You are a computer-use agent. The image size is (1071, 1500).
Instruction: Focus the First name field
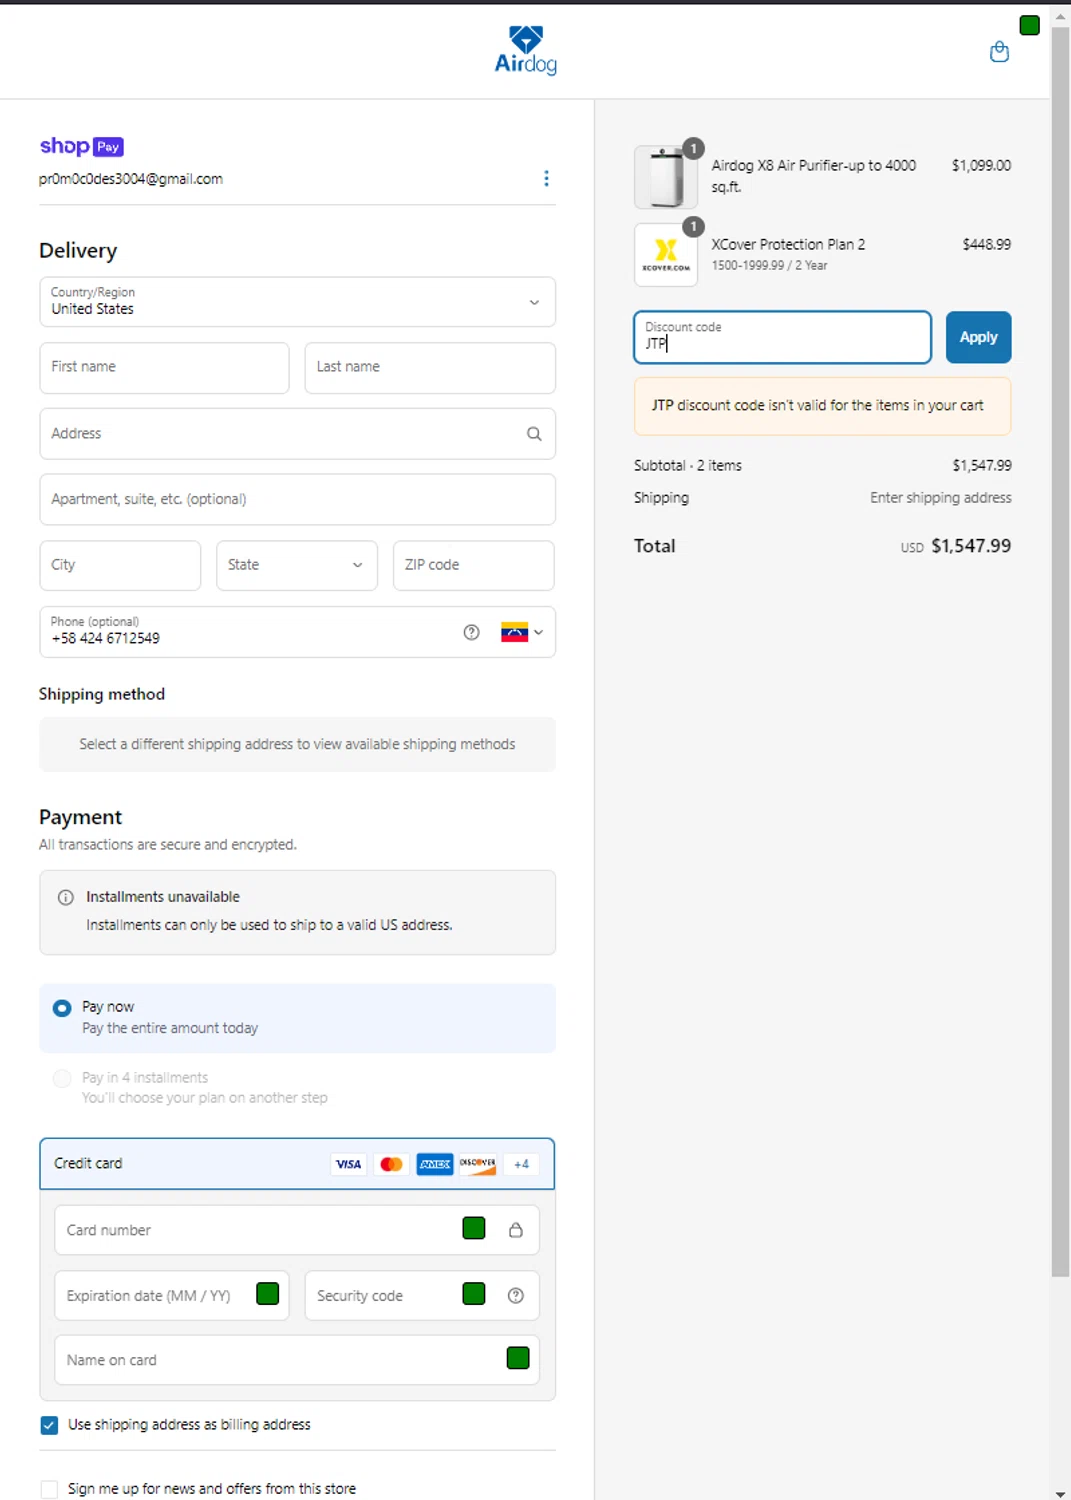(164, 368)
